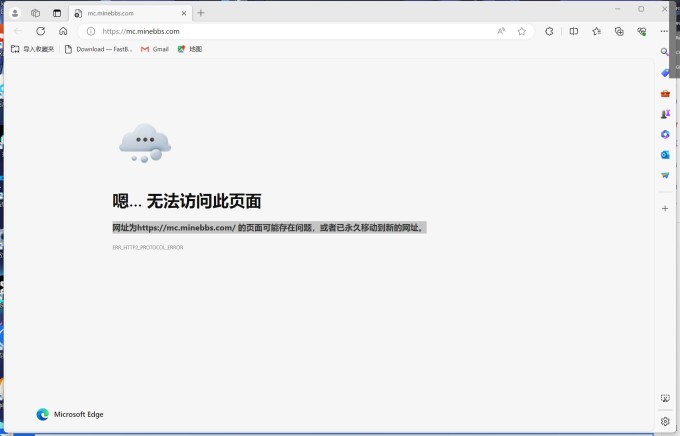The height and width of the screenshot is (436, 680).
Task: View site information icon in address bar
Action: point(91,31)
